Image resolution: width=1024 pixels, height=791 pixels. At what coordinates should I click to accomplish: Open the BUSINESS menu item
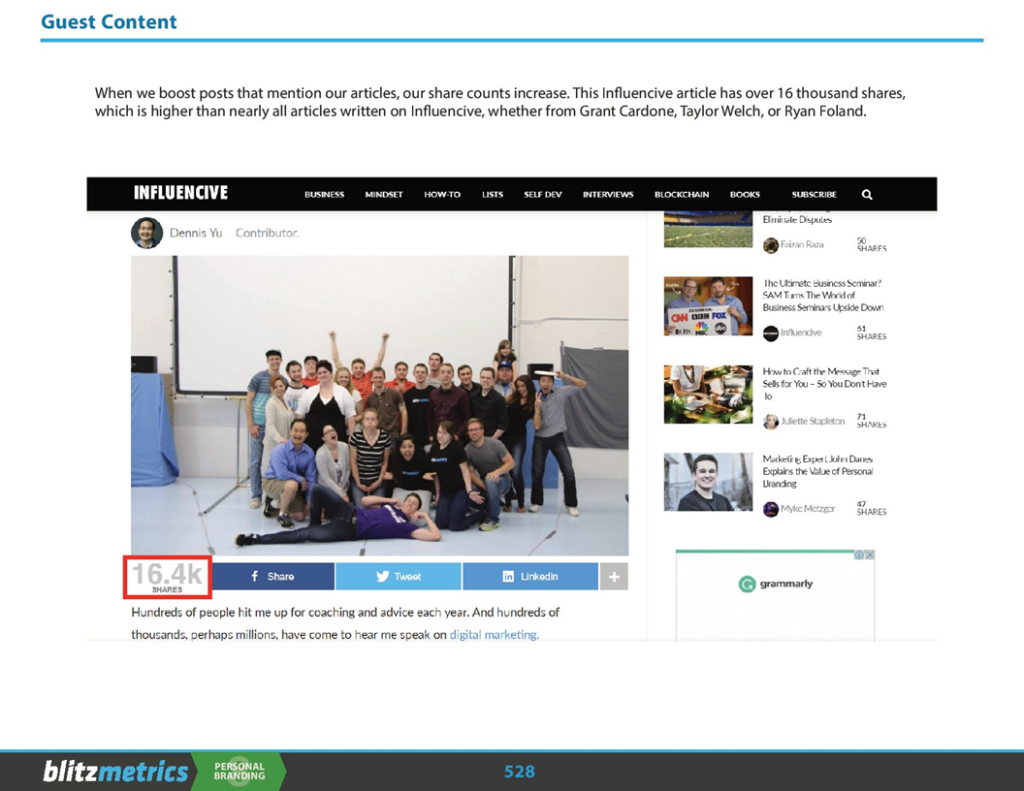324,195
